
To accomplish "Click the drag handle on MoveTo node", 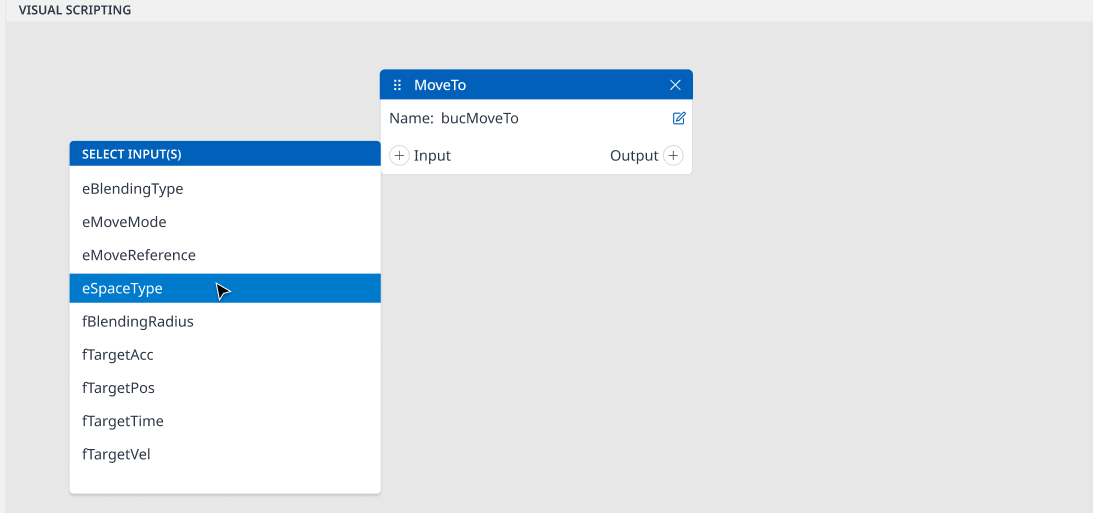I will point(397,85).
